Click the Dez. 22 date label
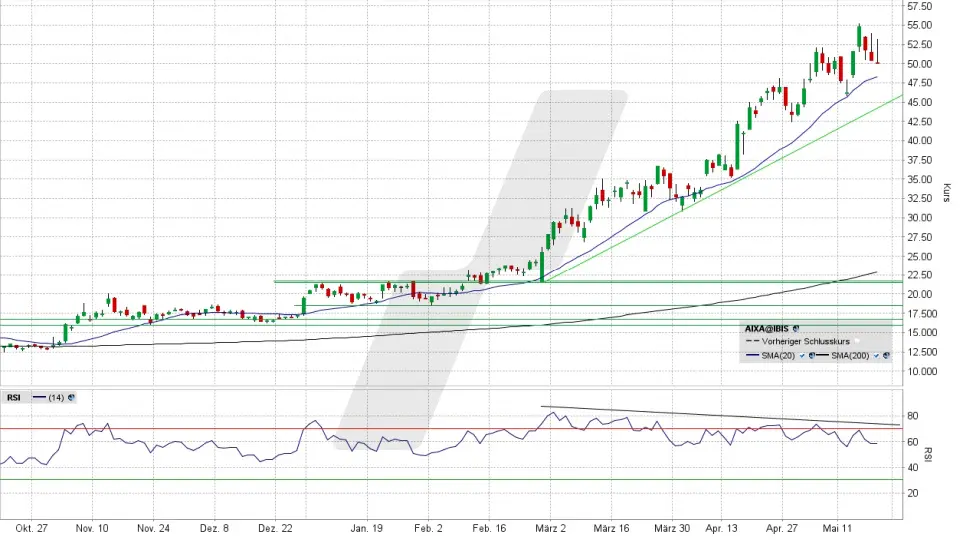 point(276,528)
